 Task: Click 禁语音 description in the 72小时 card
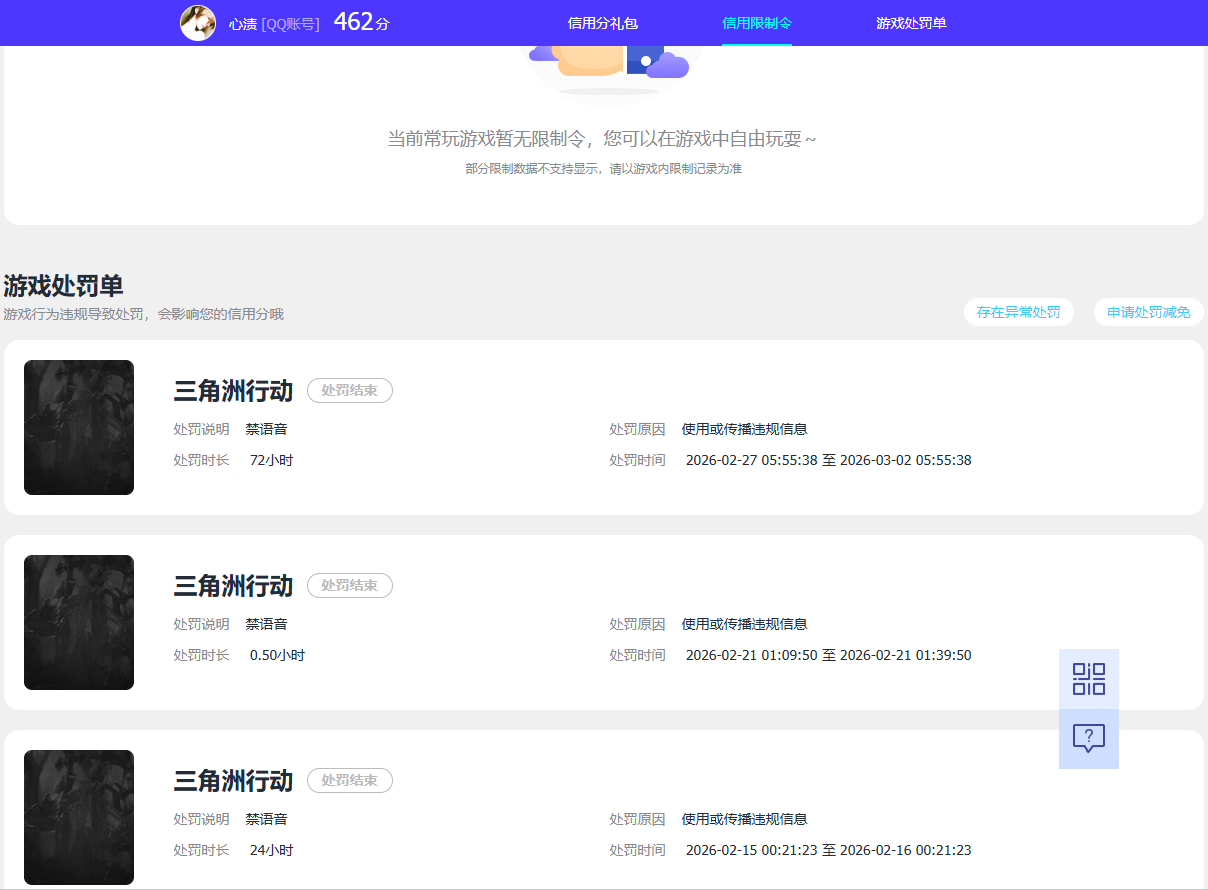[x=267, y=429]
